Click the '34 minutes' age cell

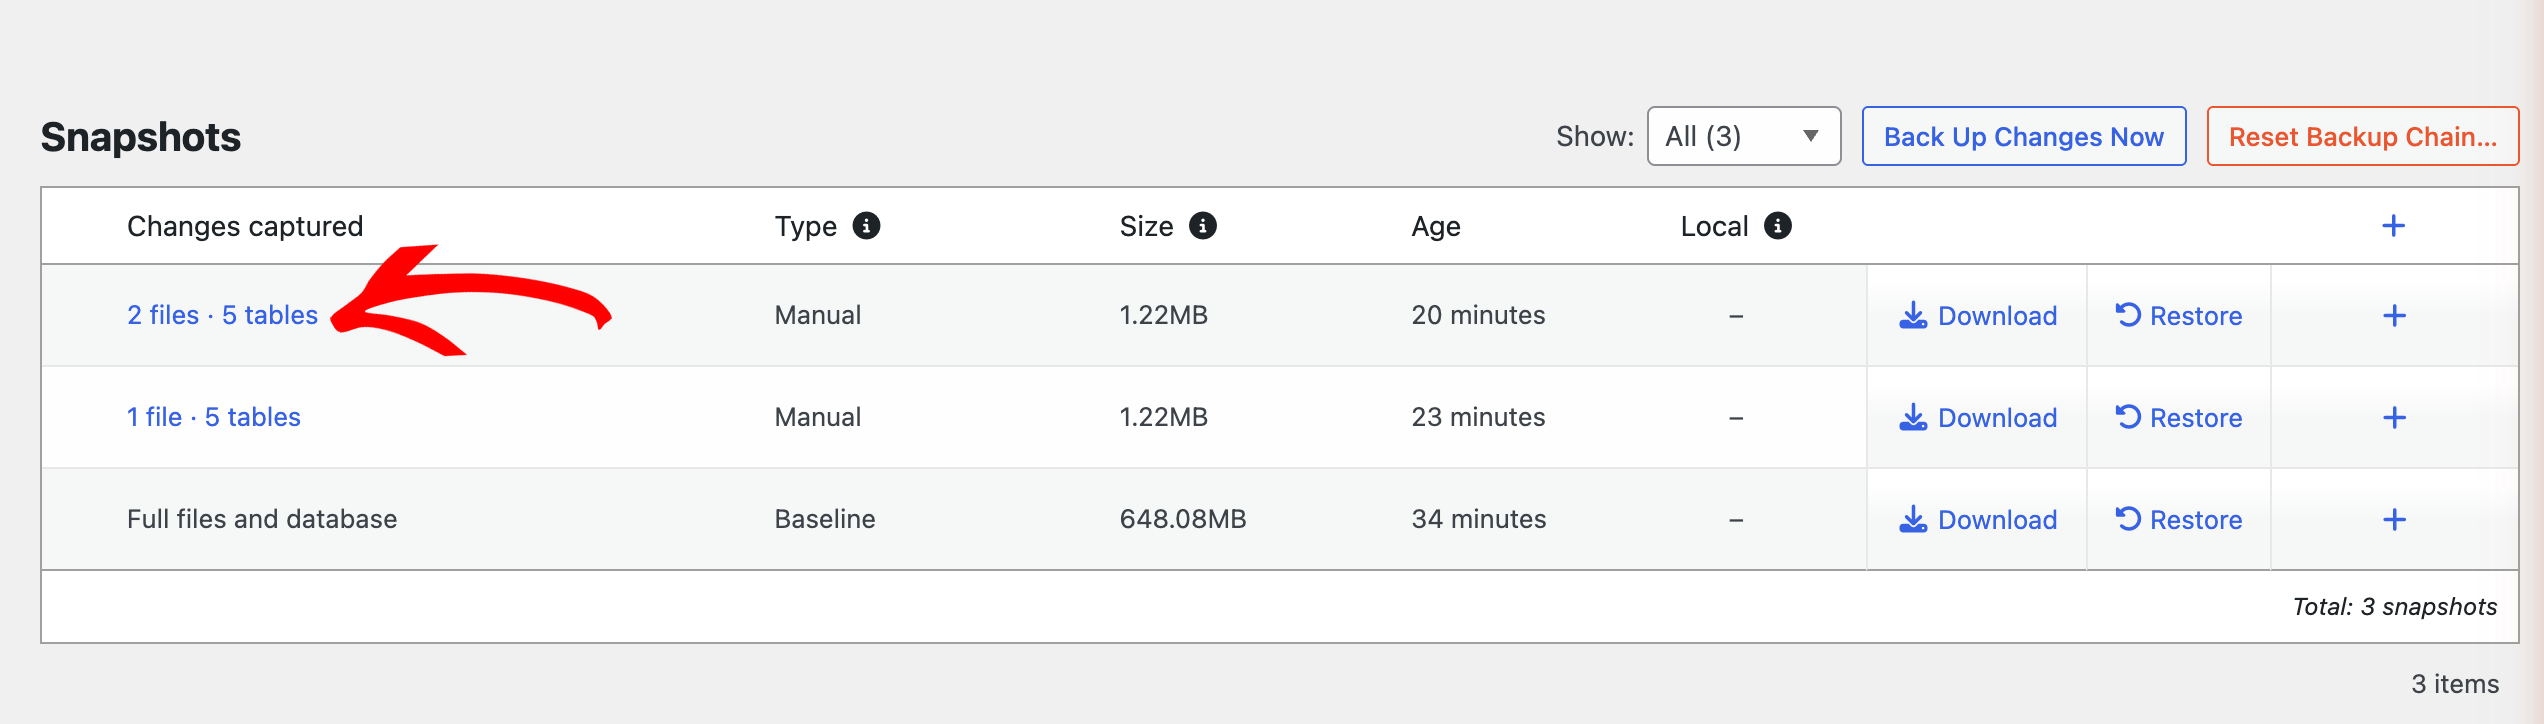(x=1479, y=519)
